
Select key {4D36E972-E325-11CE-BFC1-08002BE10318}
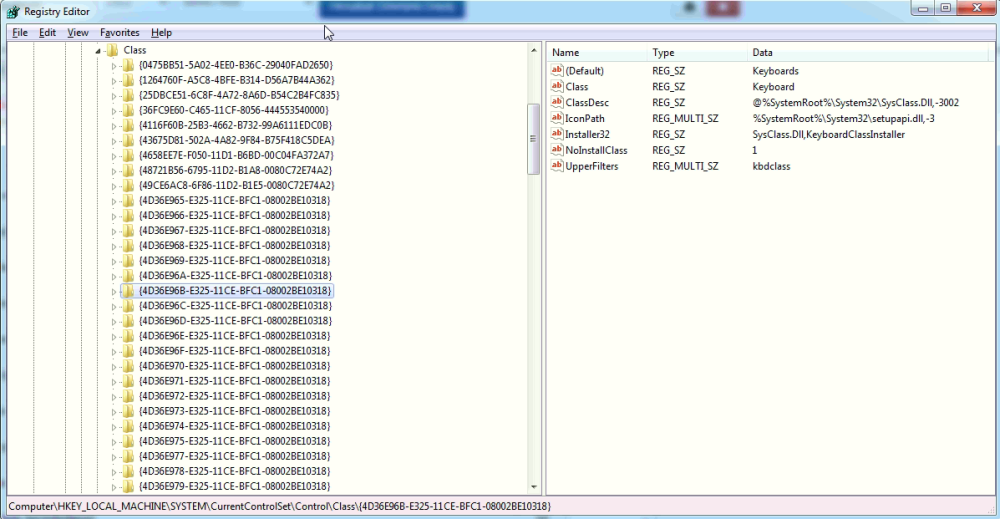coord(235,396)
